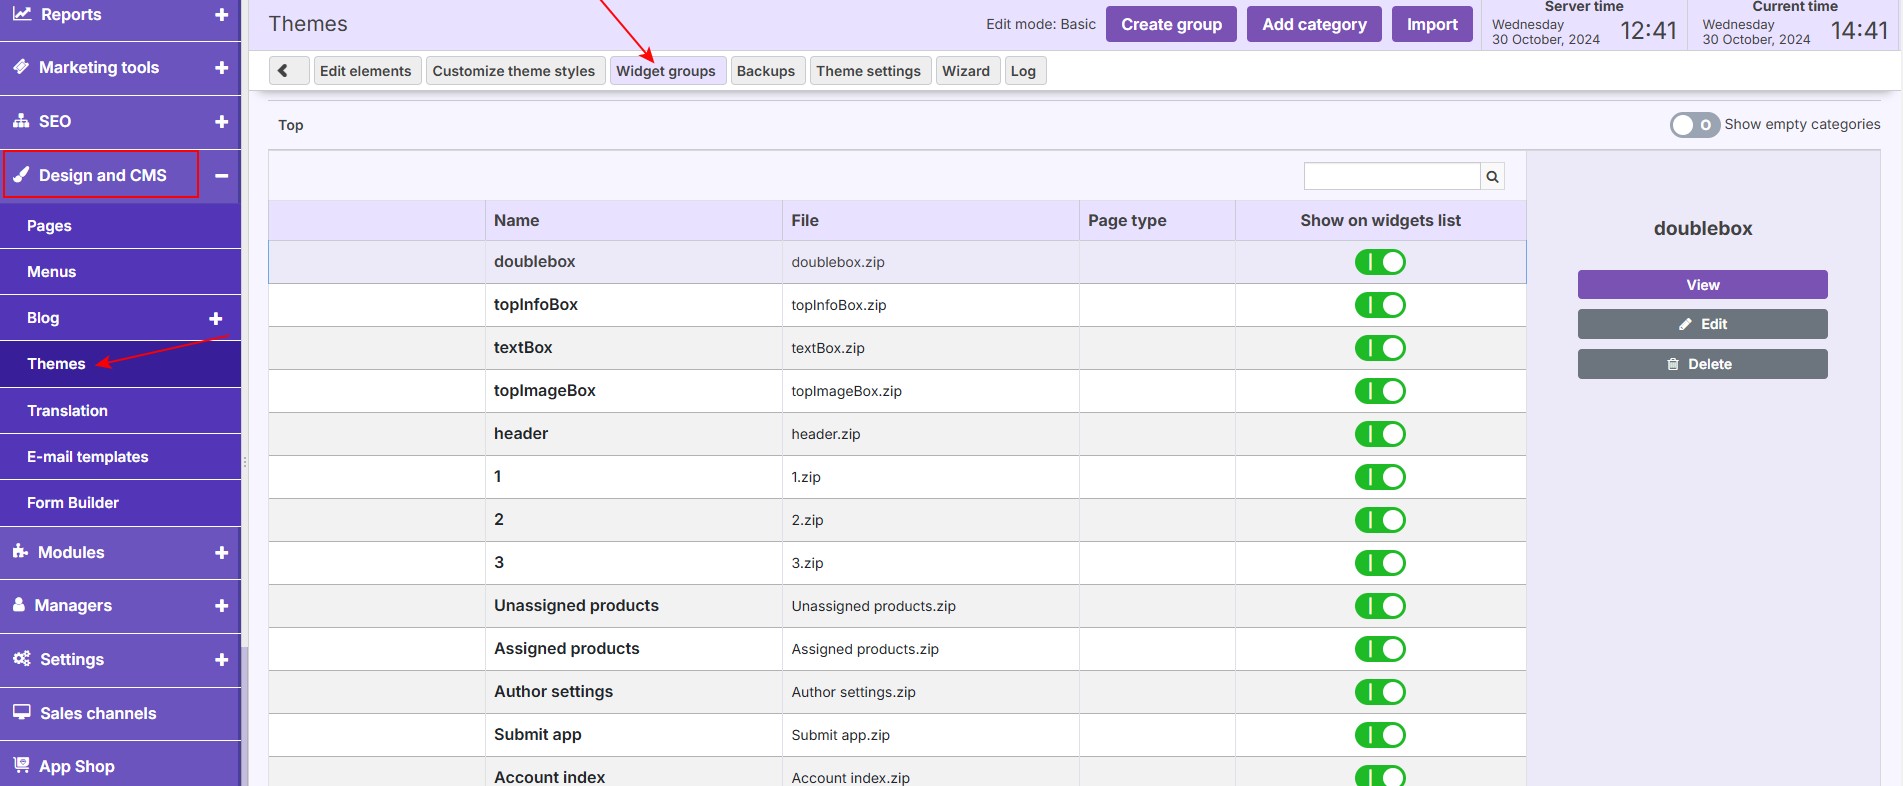The width and height of the screenshot is (1903, 786).
Task: Click the Marketing tools tag icon
Action: pos(21,67)
